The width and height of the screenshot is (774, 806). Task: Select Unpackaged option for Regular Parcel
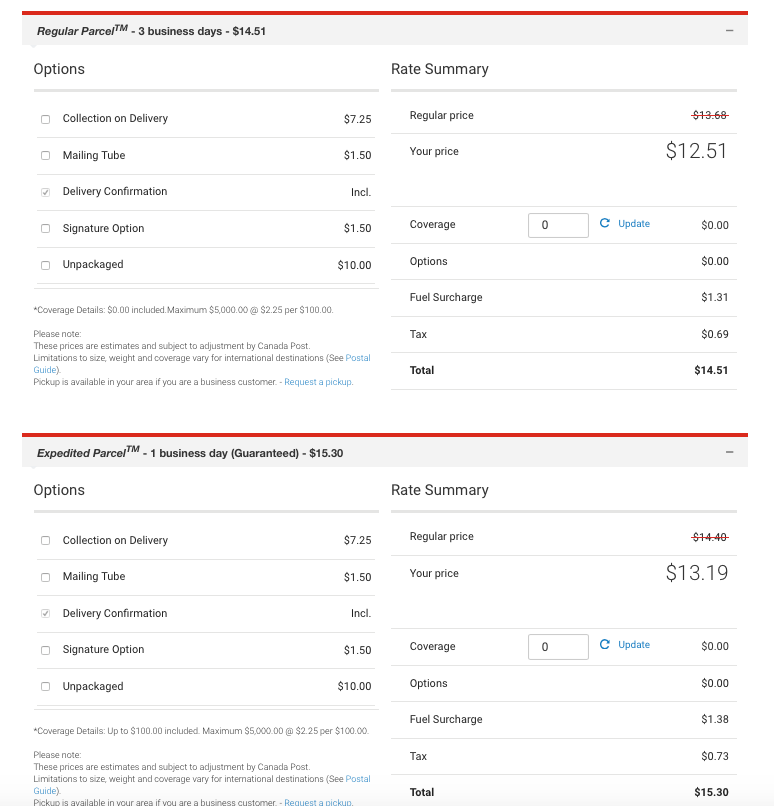click(45, 265)
